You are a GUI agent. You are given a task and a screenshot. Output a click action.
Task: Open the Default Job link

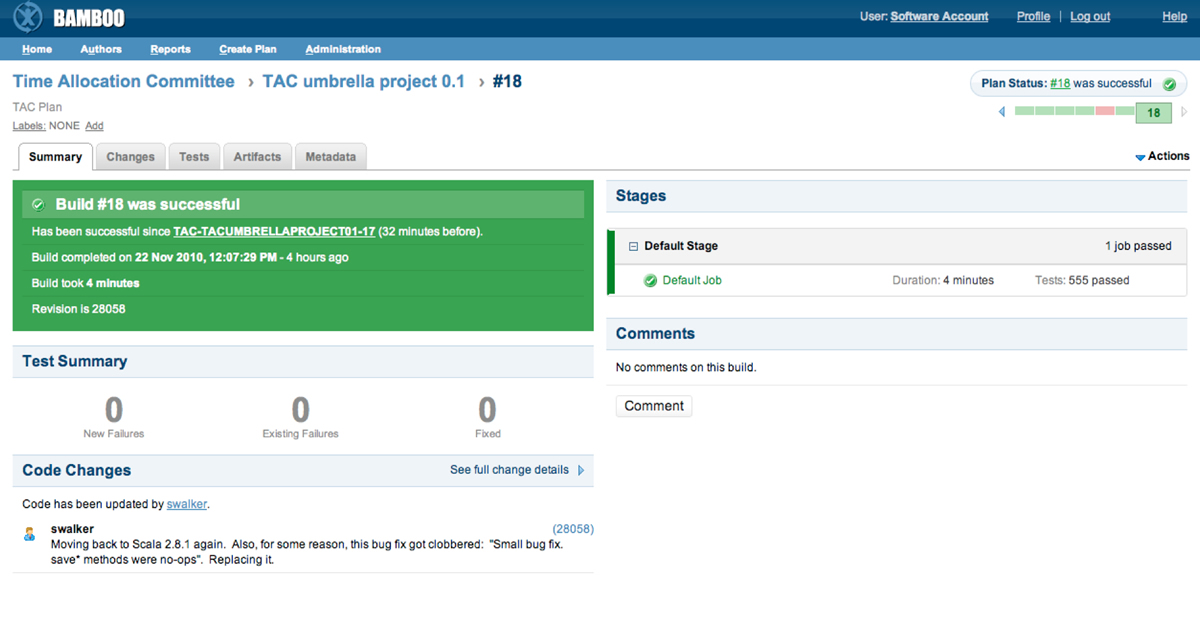click(x=692, y=281)
